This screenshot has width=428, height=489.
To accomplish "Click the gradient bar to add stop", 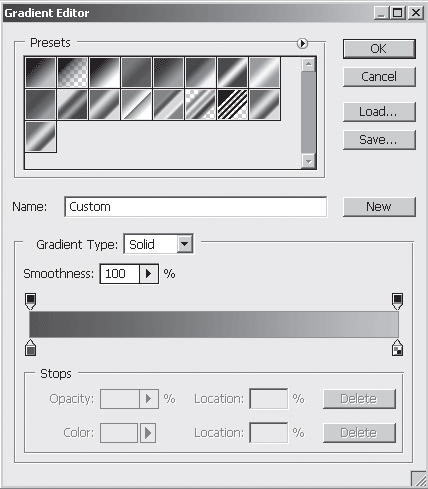I will tap(214, 324).
